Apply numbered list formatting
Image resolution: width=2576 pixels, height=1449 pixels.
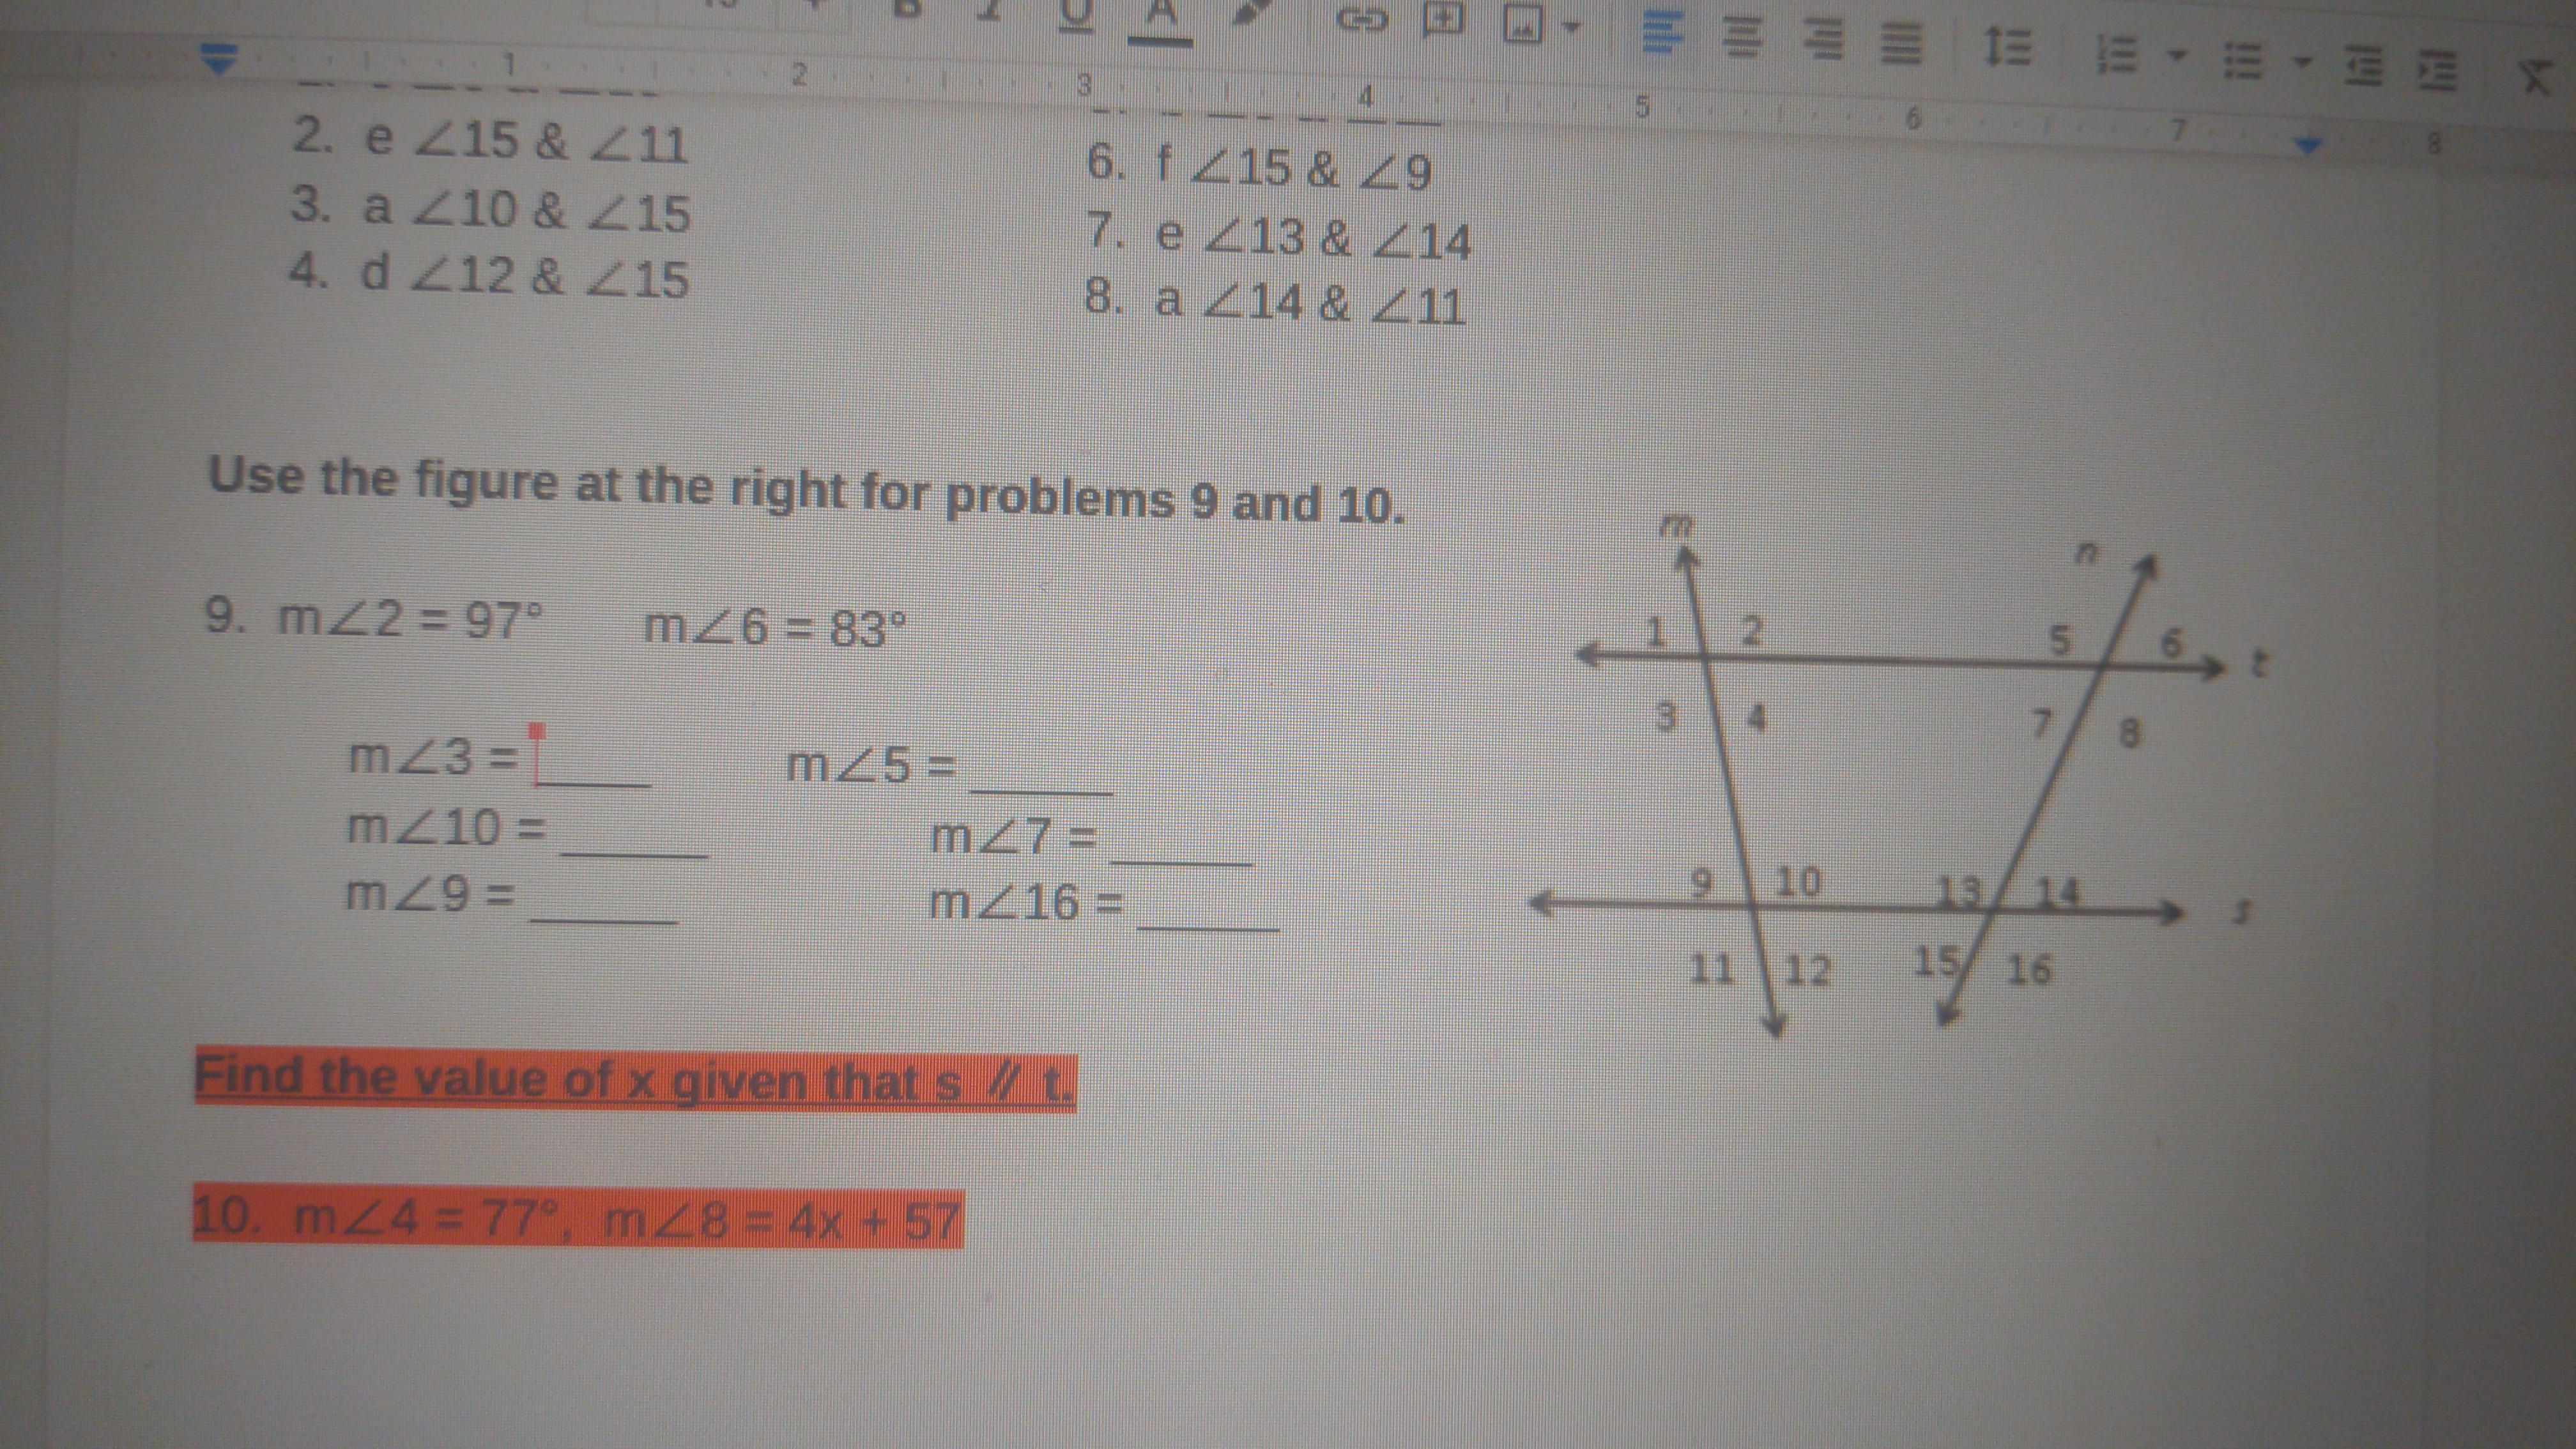tap(2118, 55)
